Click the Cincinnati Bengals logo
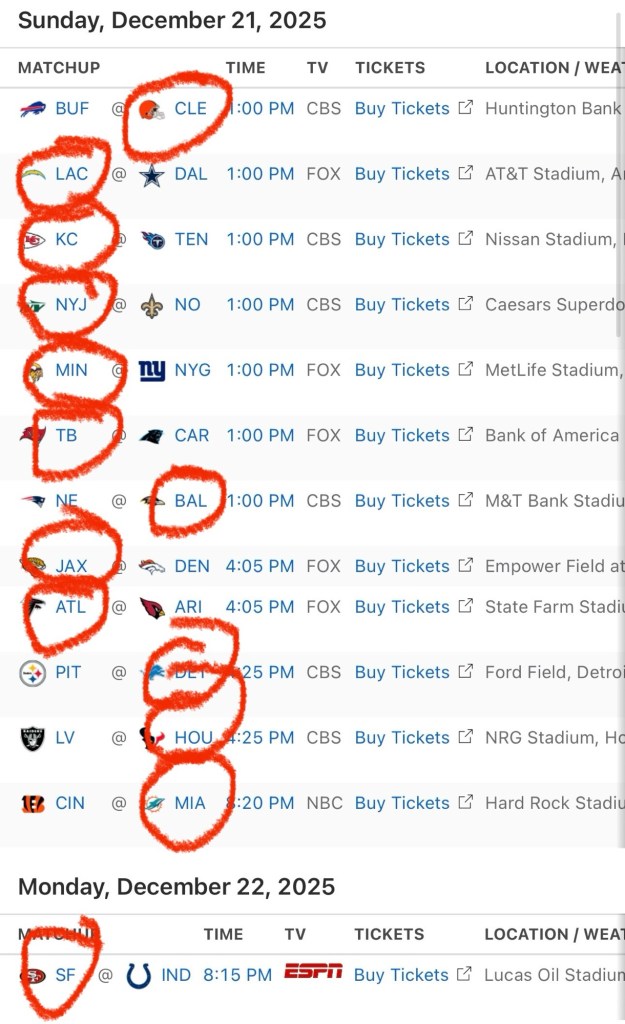The height and width of the screenshot is (1024, 625). click(32, 804)
